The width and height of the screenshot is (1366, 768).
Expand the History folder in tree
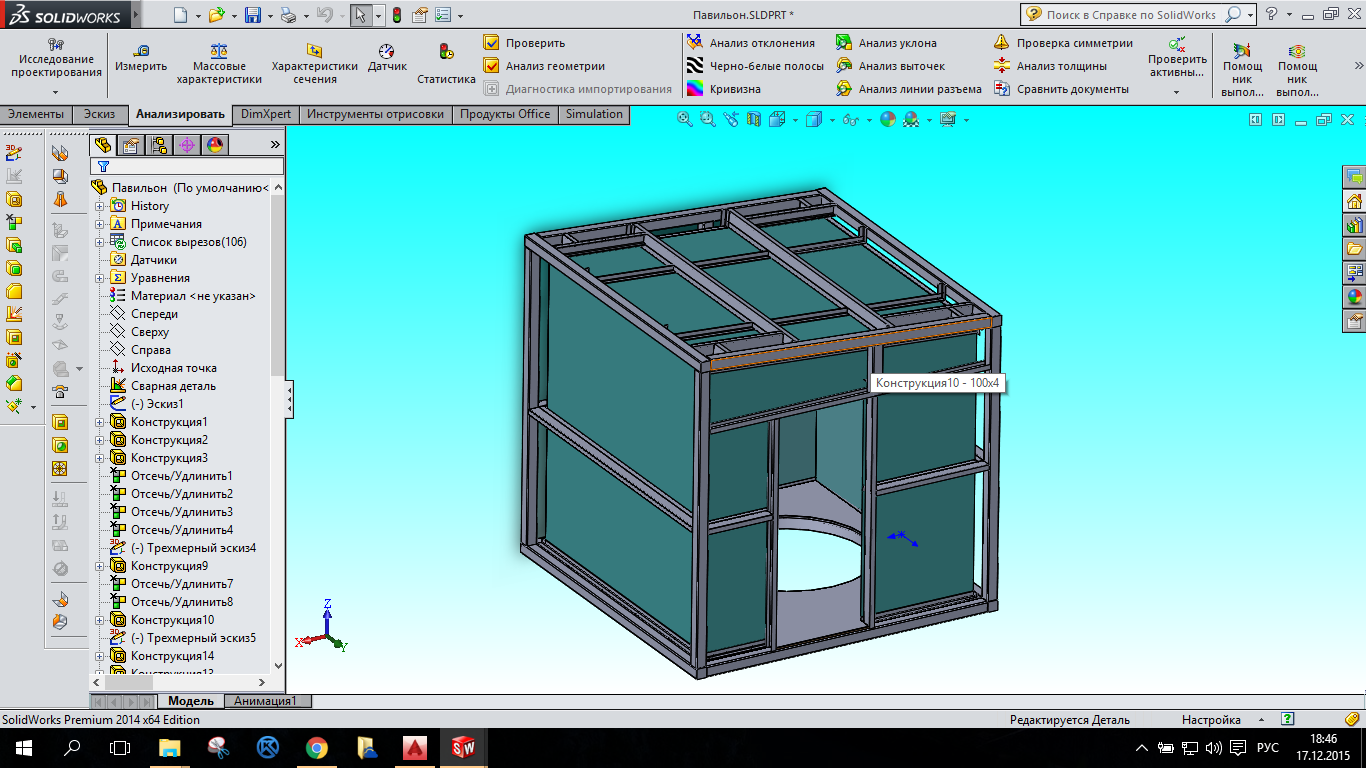[100, 206]
